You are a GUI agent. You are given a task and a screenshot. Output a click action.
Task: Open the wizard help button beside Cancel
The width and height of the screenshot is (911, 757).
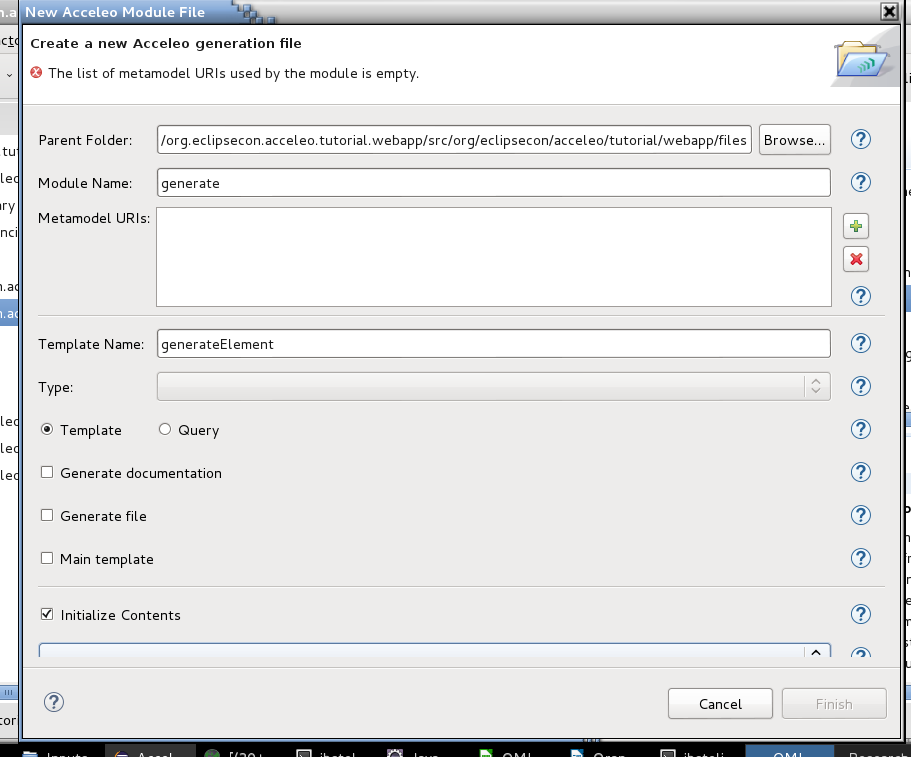pyautogui.click(x=53, y=702)
